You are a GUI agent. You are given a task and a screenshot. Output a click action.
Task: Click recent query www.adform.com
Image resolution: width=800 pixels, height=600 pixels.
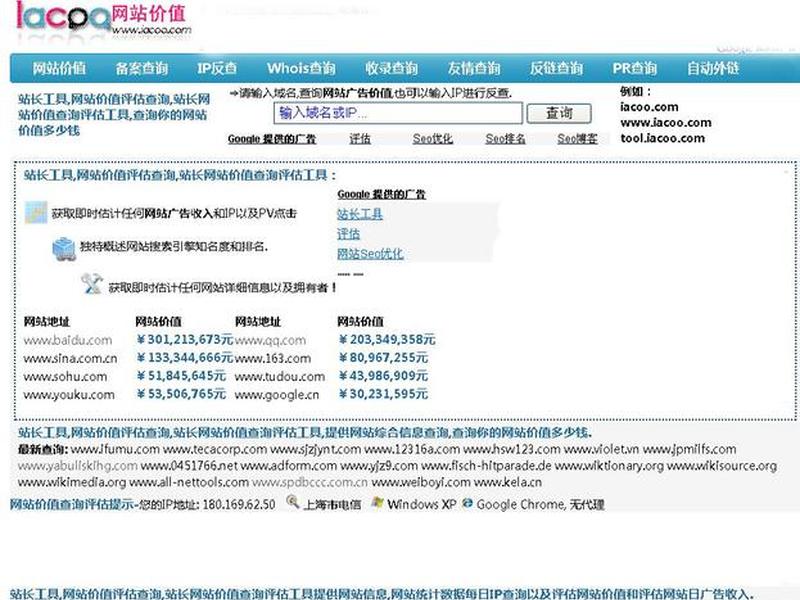pyautogui.click(x=289, y=466)
